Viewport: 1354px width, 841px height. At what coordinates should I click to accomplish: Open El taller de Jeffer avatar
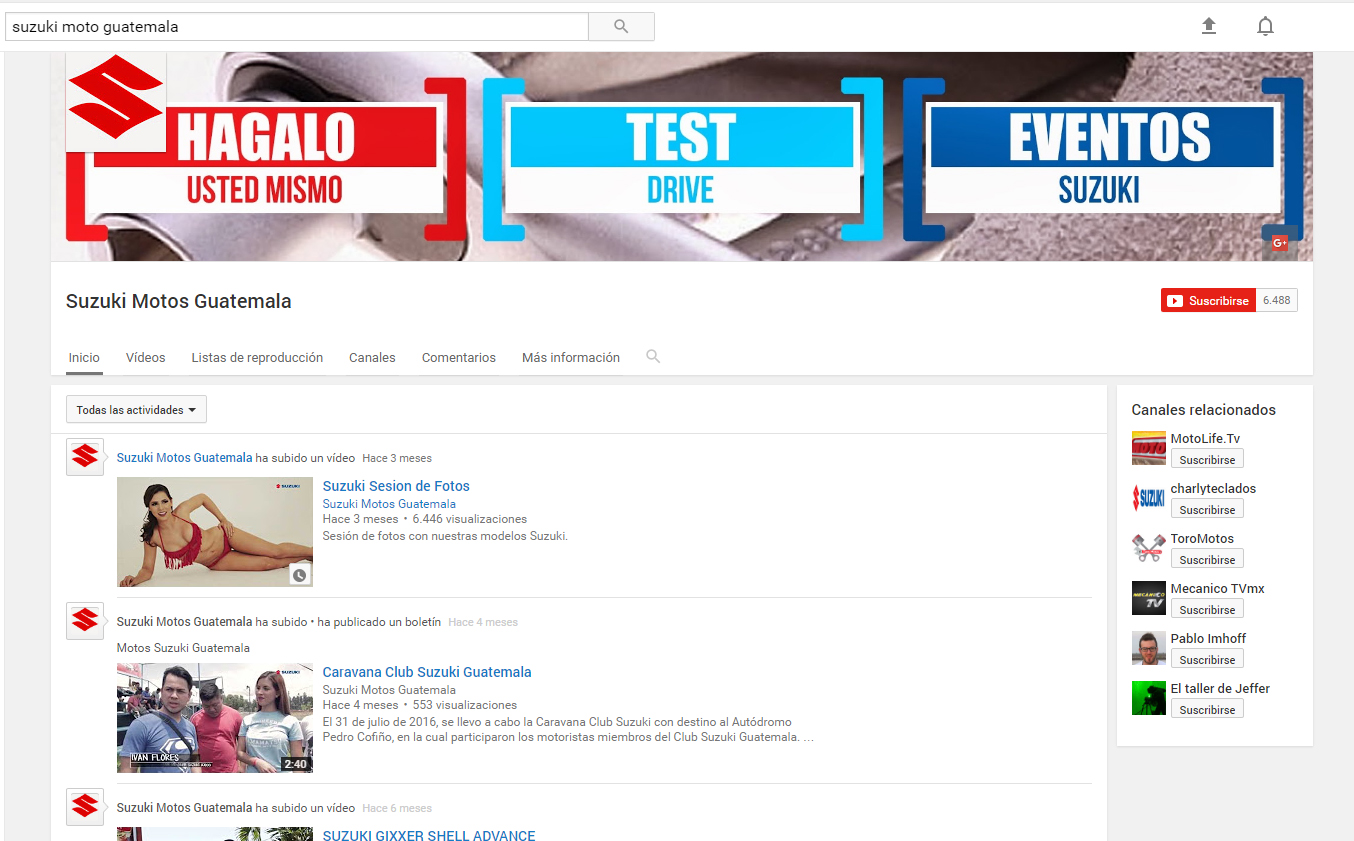(1149, 698)
